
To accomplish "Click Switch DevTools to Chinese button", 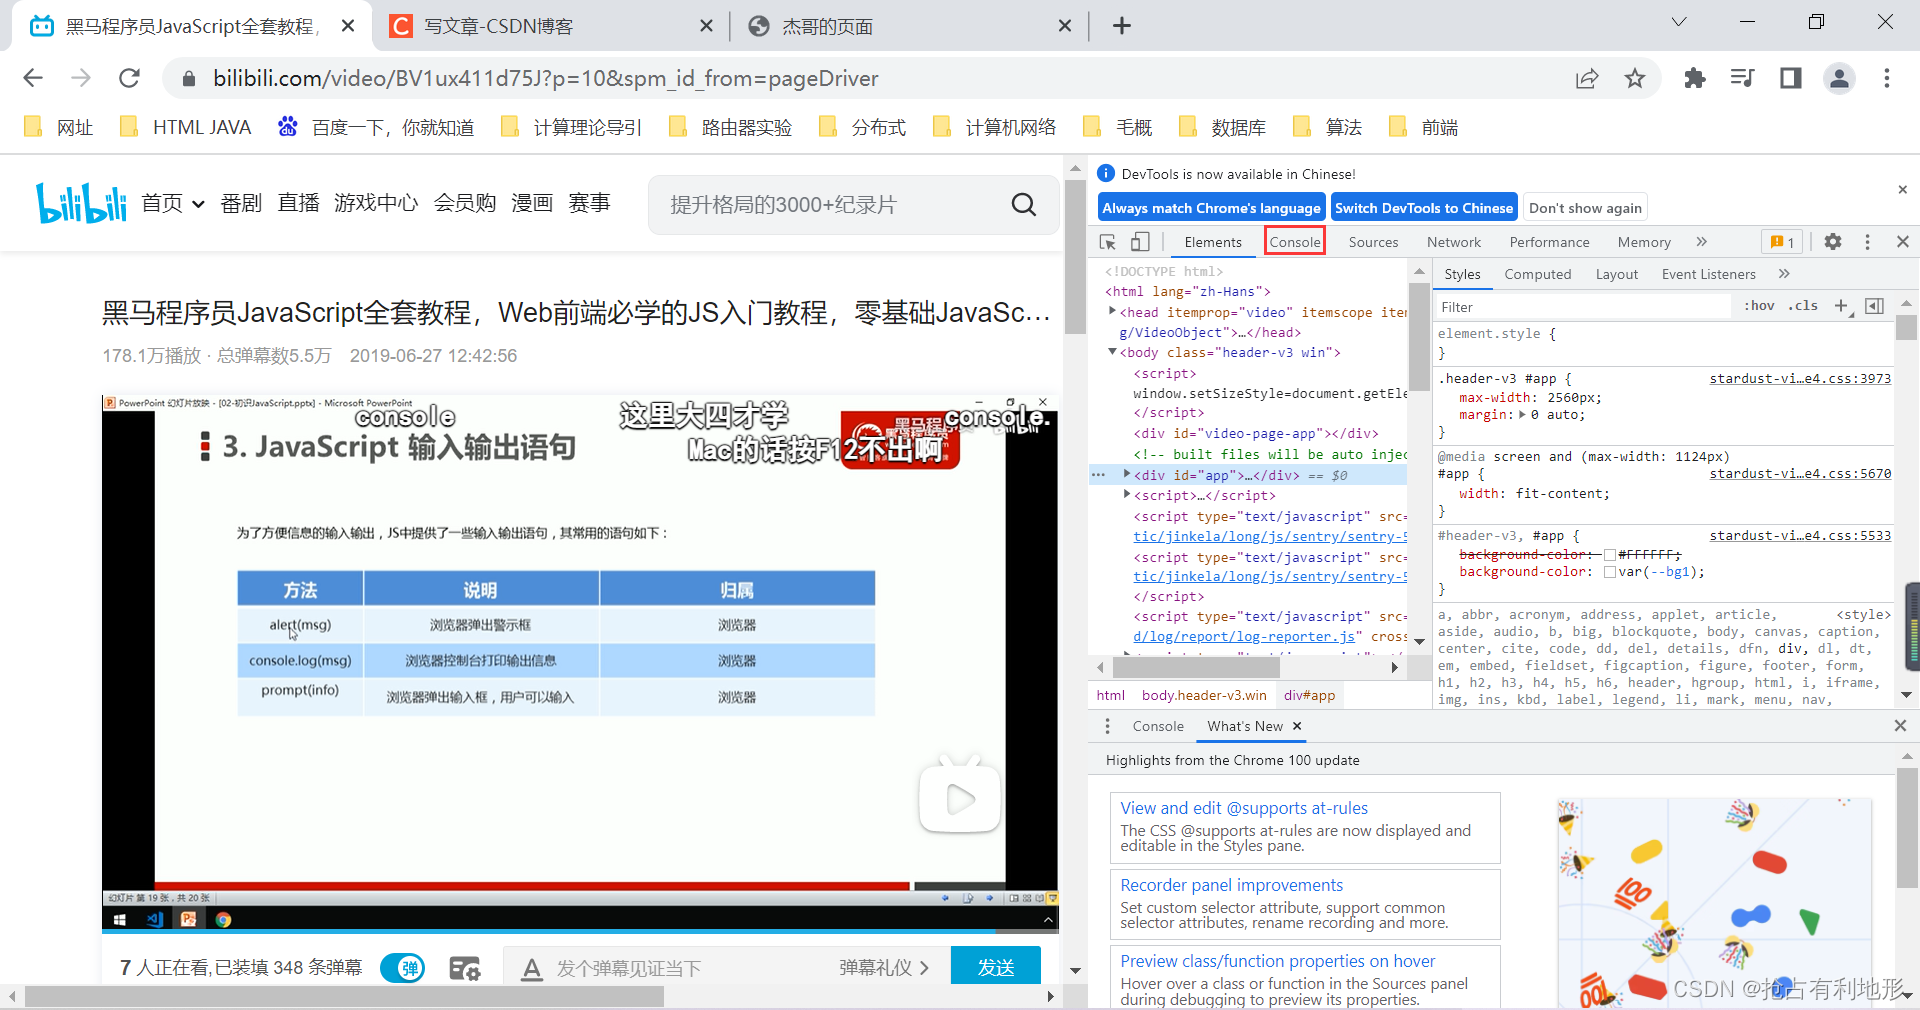I will (1424, 208).
